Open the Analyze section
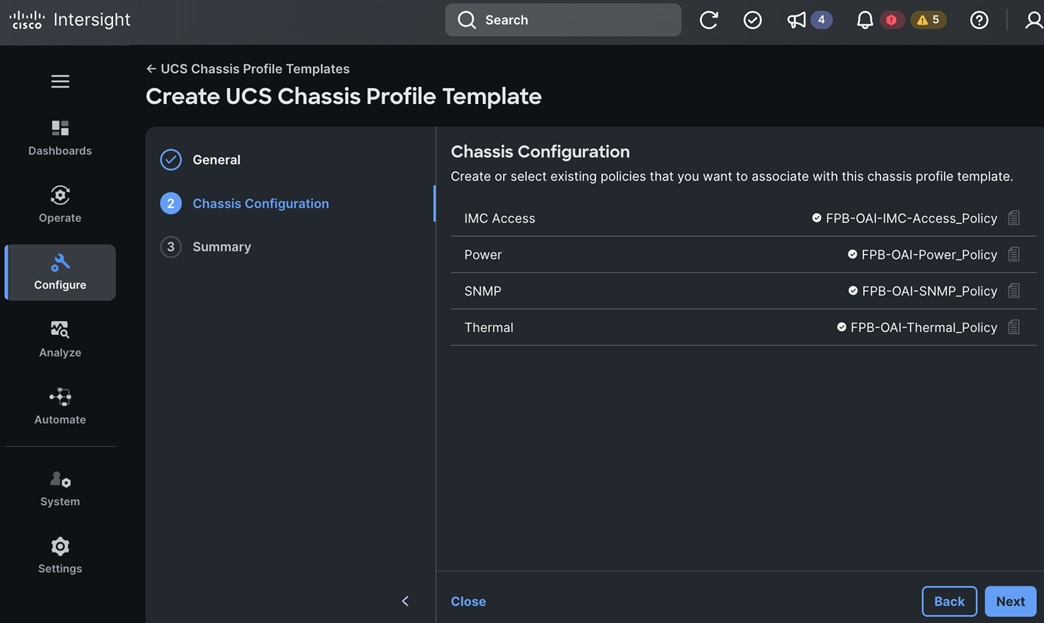This screenshot has width=1044, height=623. coord(60,339)
